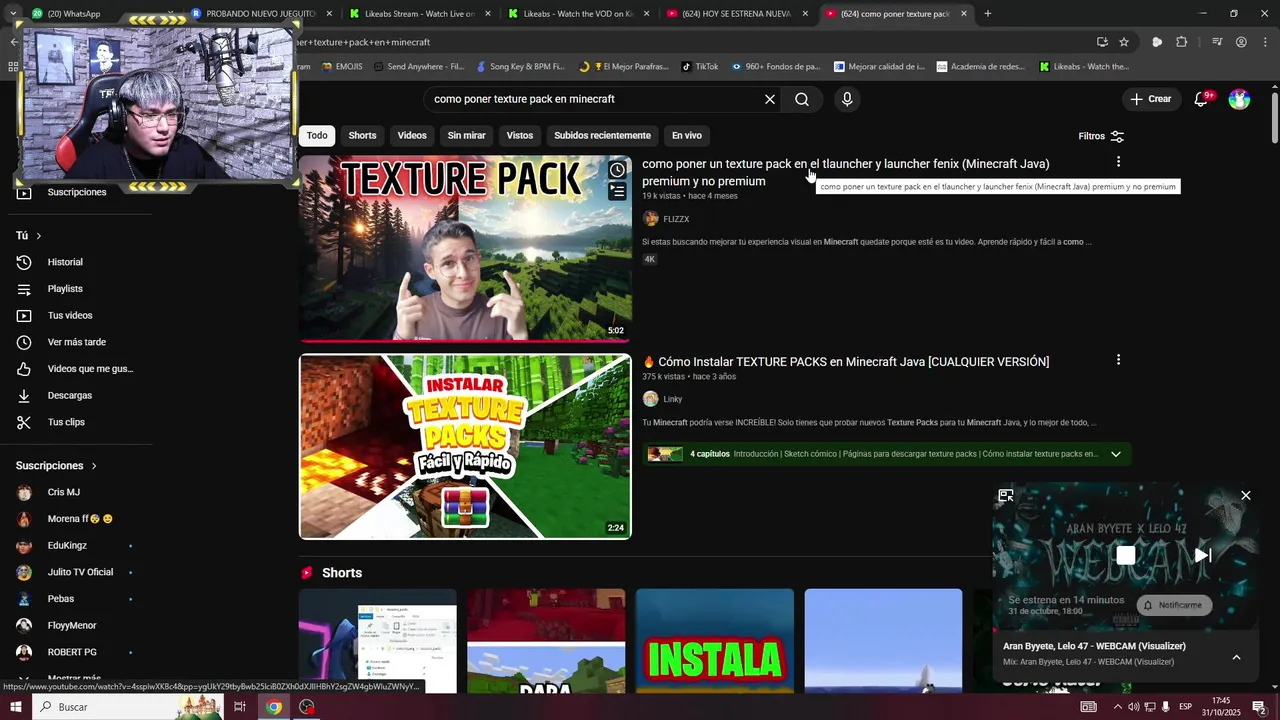Select the Vistos filter chip
The width and height of the screenshot is (1280, 720).
[x=520, y=135]
